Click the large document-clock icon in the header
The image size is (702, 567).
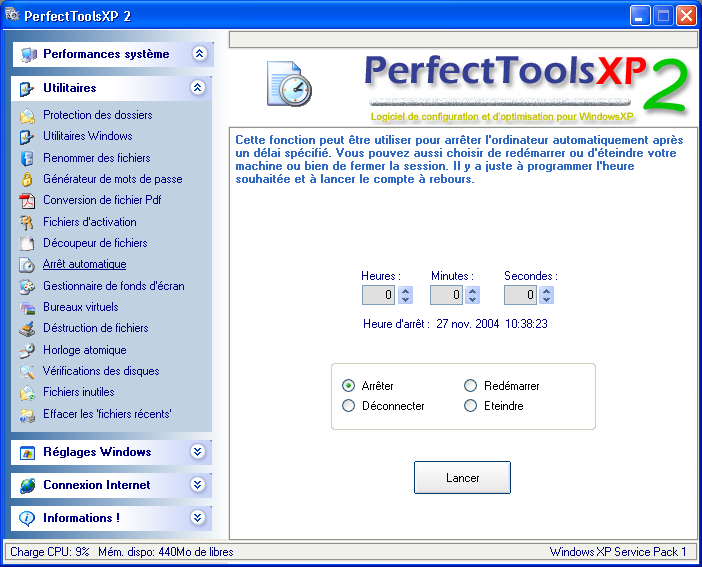[x=289, y=84]
